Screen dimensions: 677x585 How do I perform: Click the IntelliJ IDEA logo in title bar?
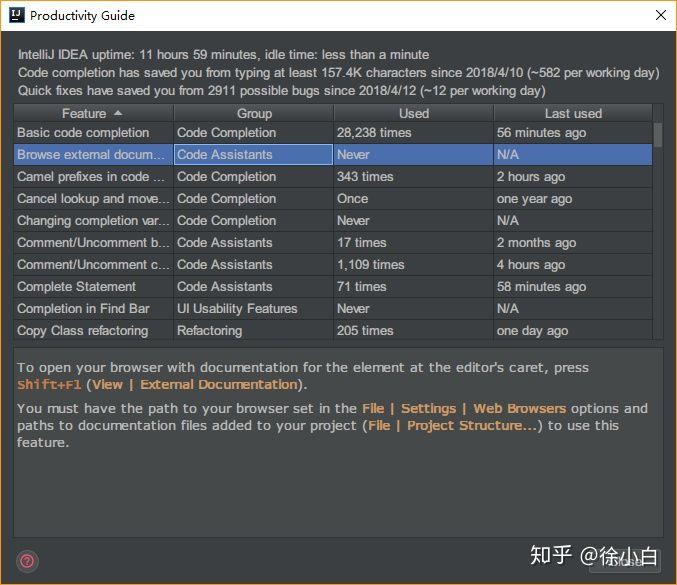pos(16,15)
